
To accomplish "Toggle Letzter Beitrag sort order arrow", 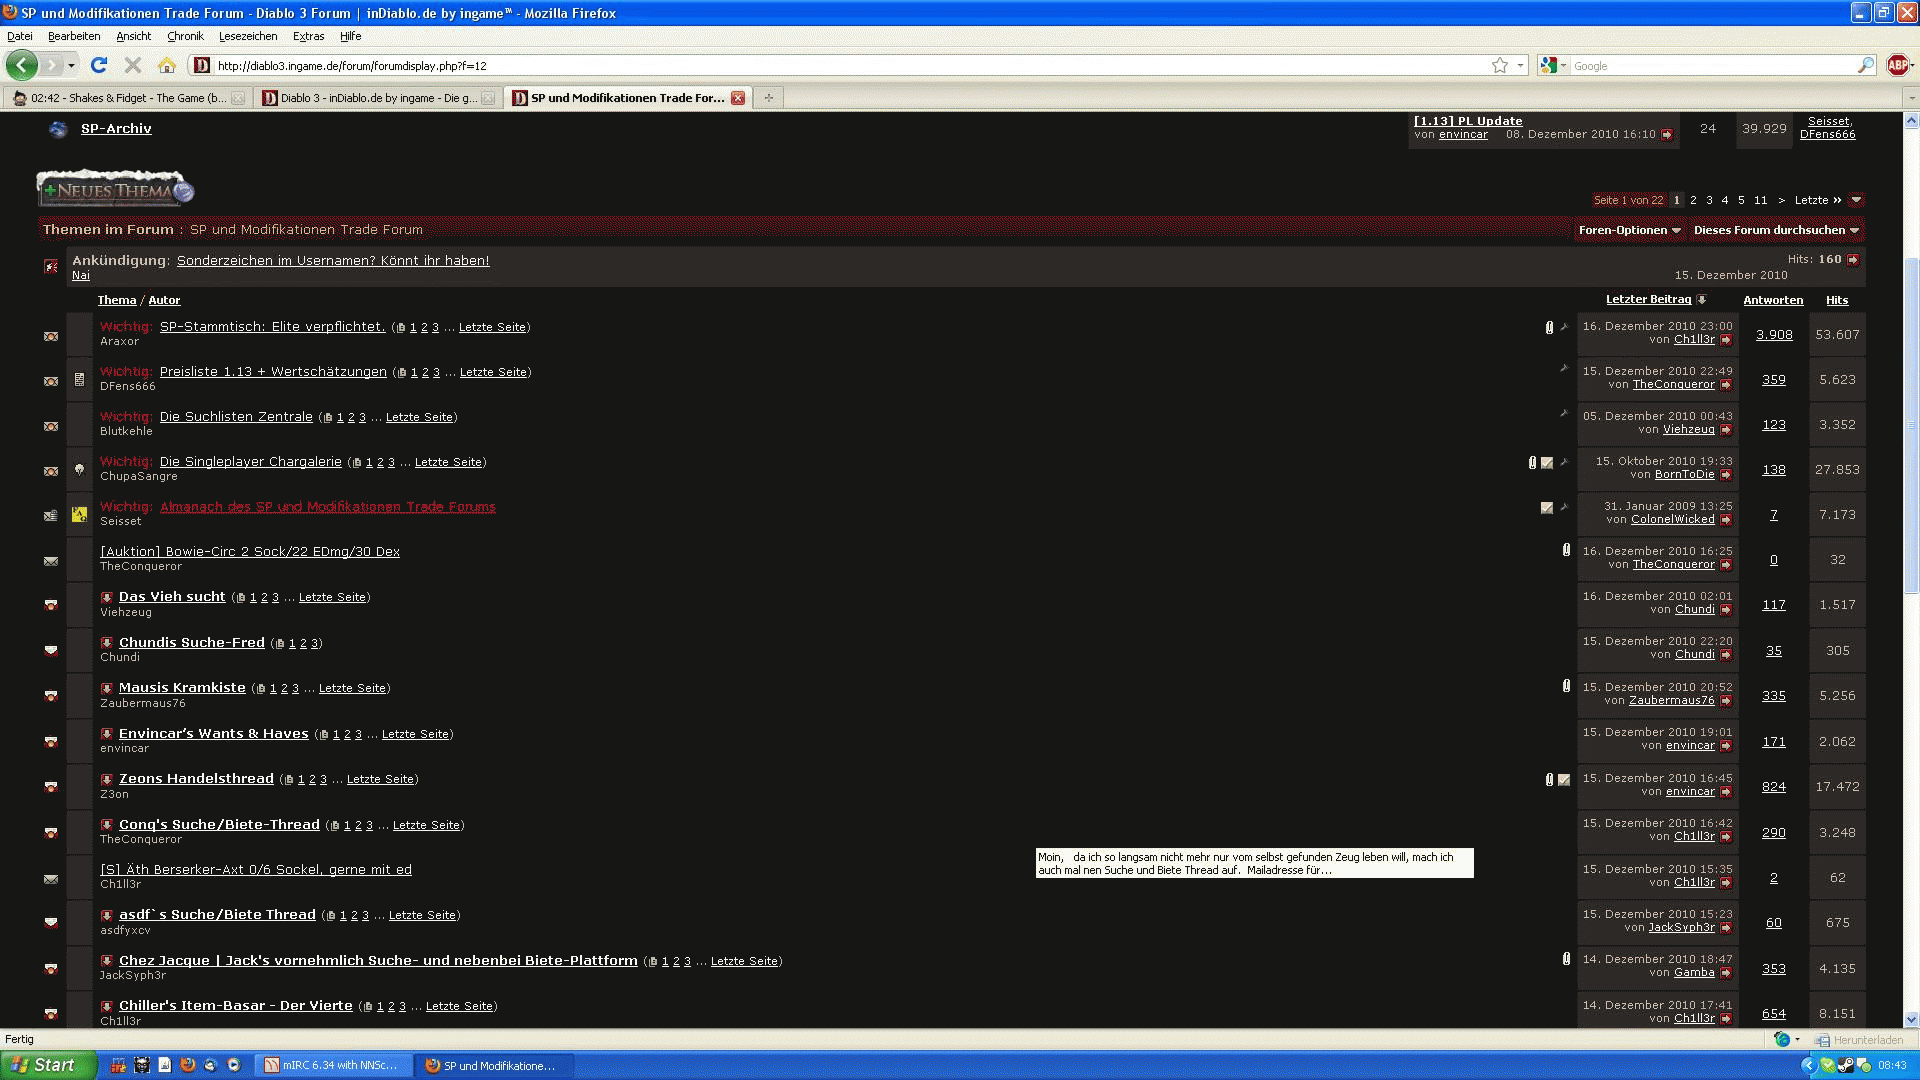I will [1702, 300].
